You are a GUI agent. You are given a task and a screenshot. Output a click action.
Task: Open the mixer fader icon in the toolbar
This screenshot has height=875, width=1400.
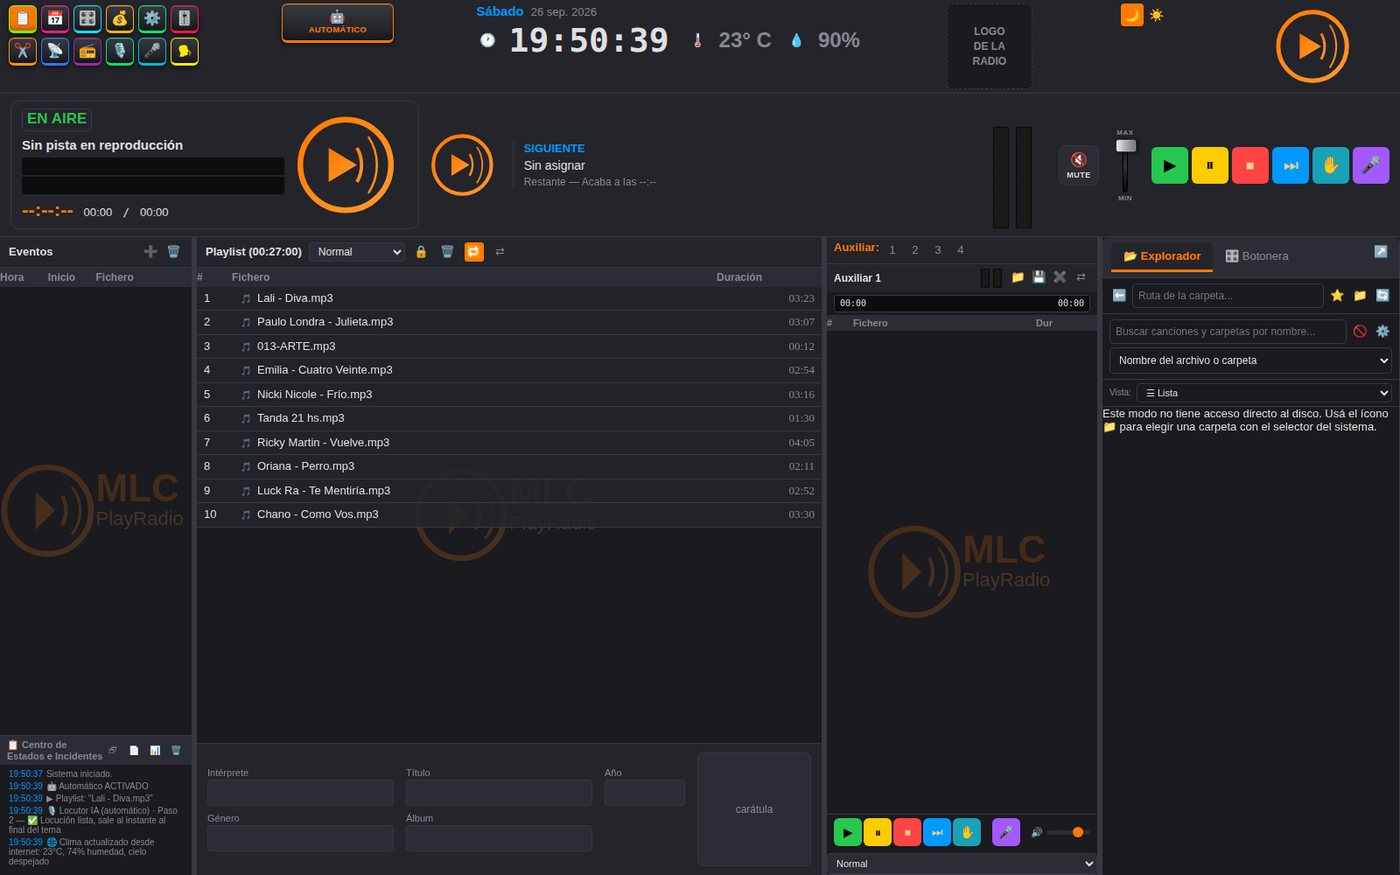pos(184,18)
